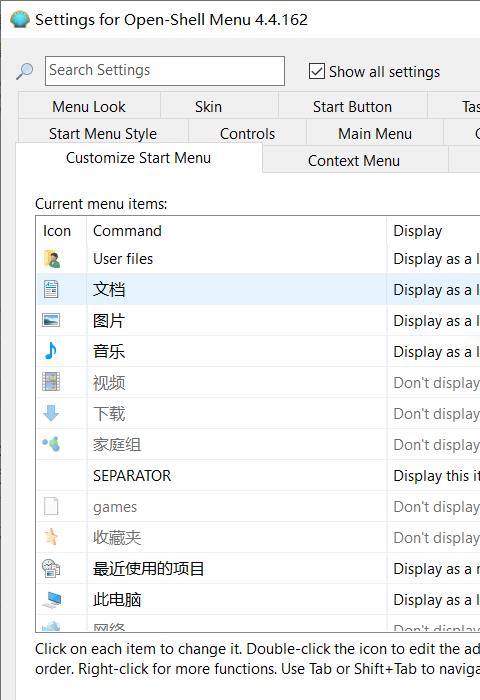
Task: Click the 音乐 music note icon
Action: pos(51,351)
